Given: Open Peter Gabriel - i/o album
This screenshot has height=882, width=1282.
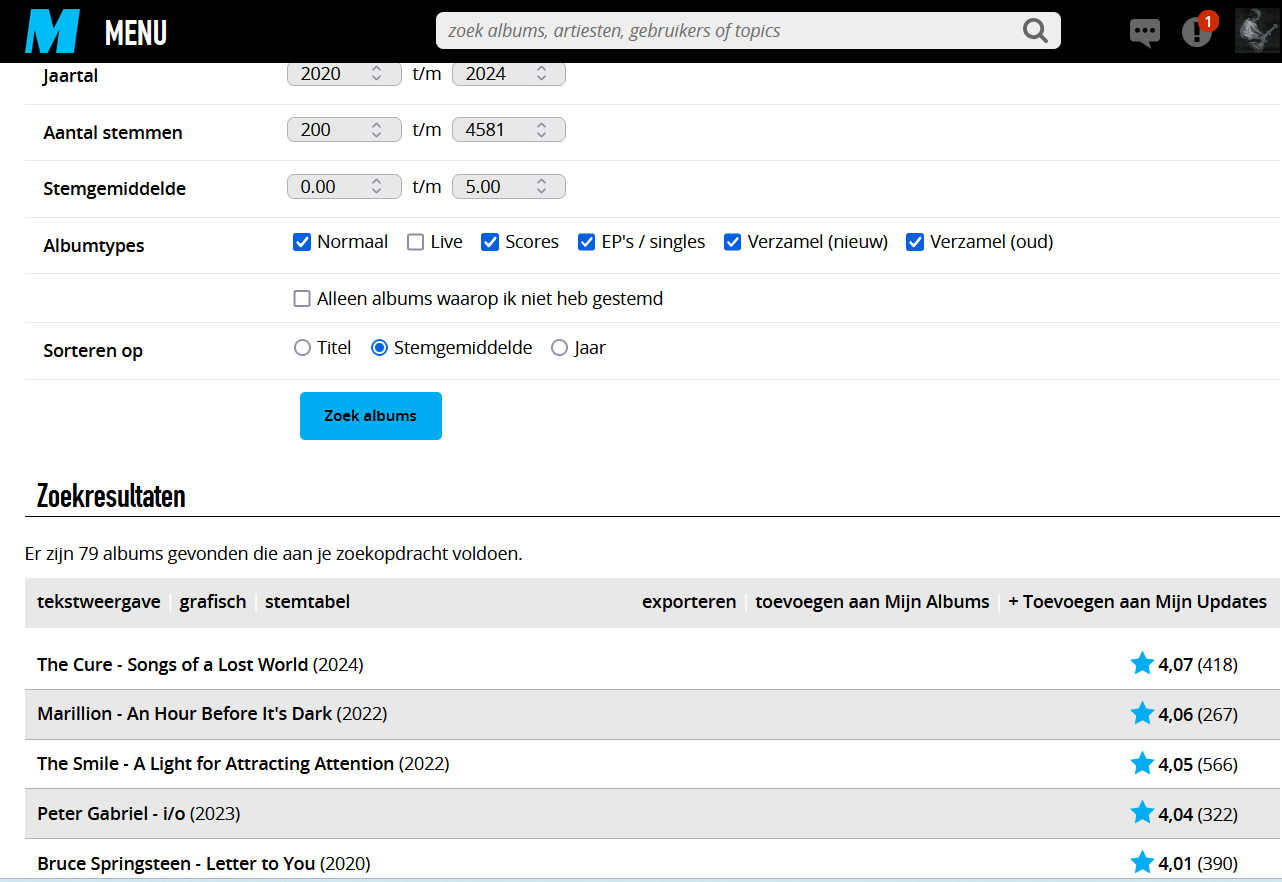Looking at the screenshot, I should click(112, 814).
